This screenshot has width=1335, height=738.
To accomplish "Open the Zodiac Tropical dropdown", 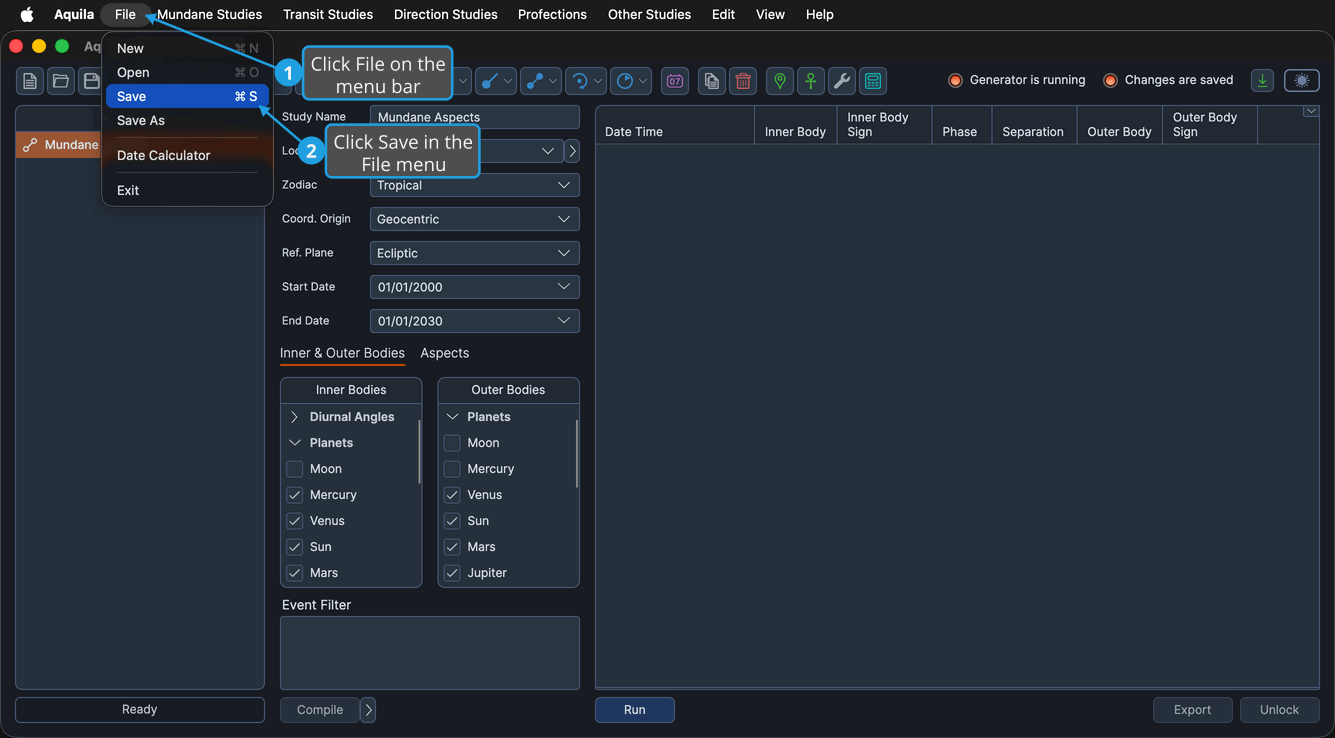I will pos(474,185).
